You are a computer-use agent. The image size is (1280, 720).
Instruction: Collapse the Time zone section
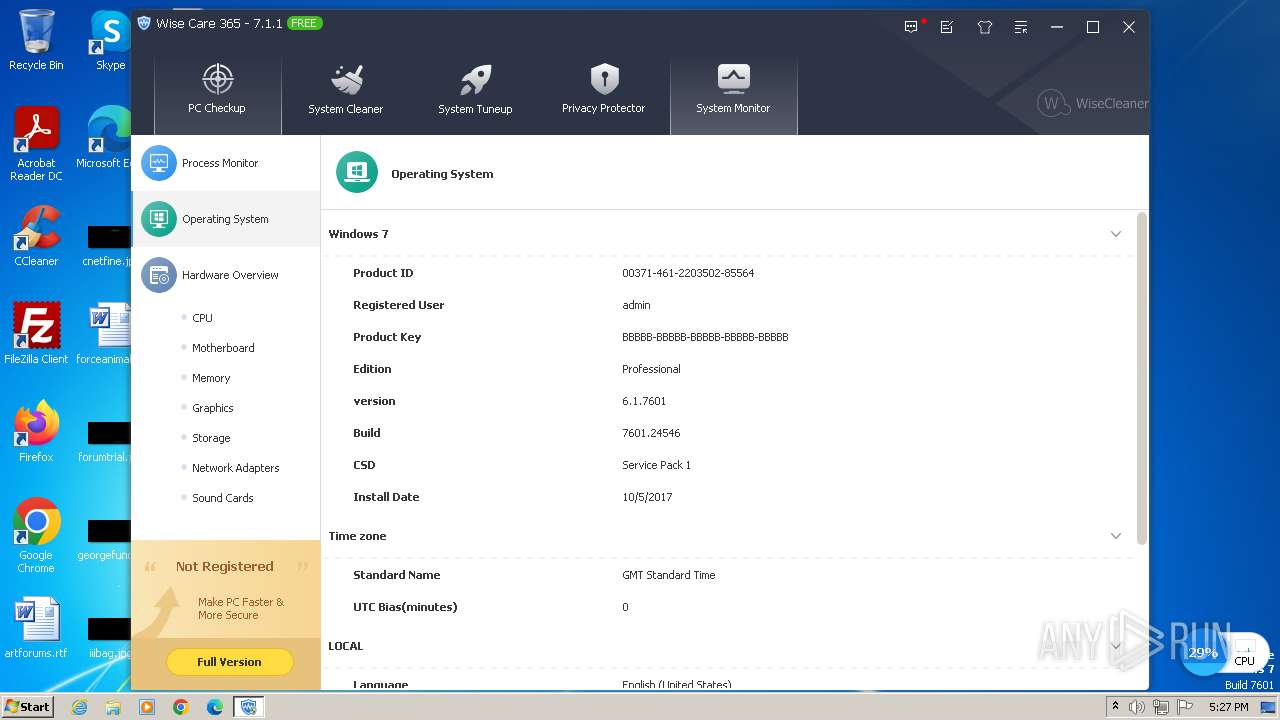(x=1116, y=536)
